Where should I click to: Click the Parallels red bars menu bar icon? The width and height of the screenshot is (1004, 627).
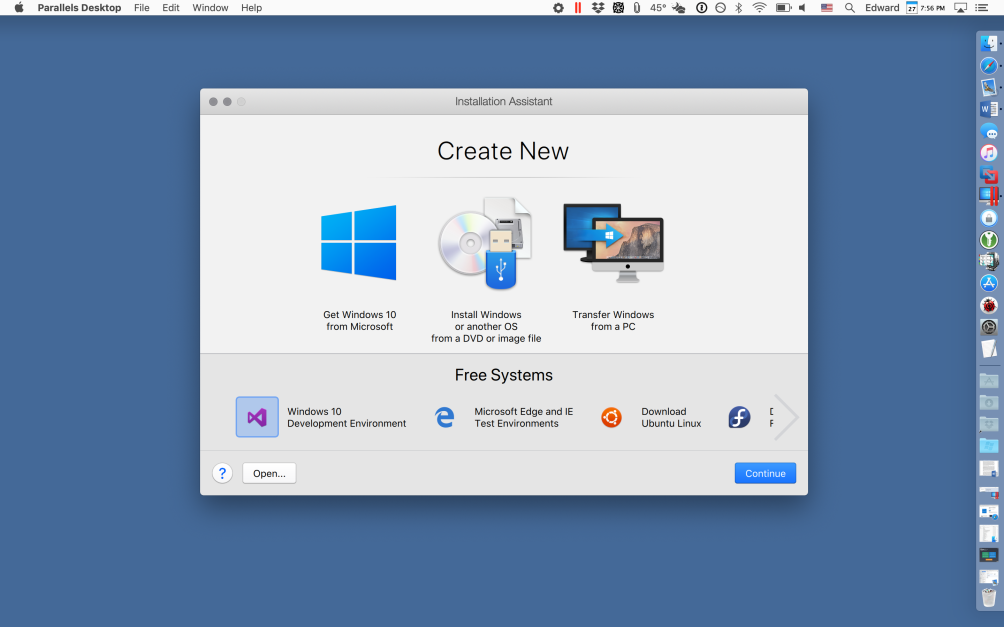click(x=578, y=8)
